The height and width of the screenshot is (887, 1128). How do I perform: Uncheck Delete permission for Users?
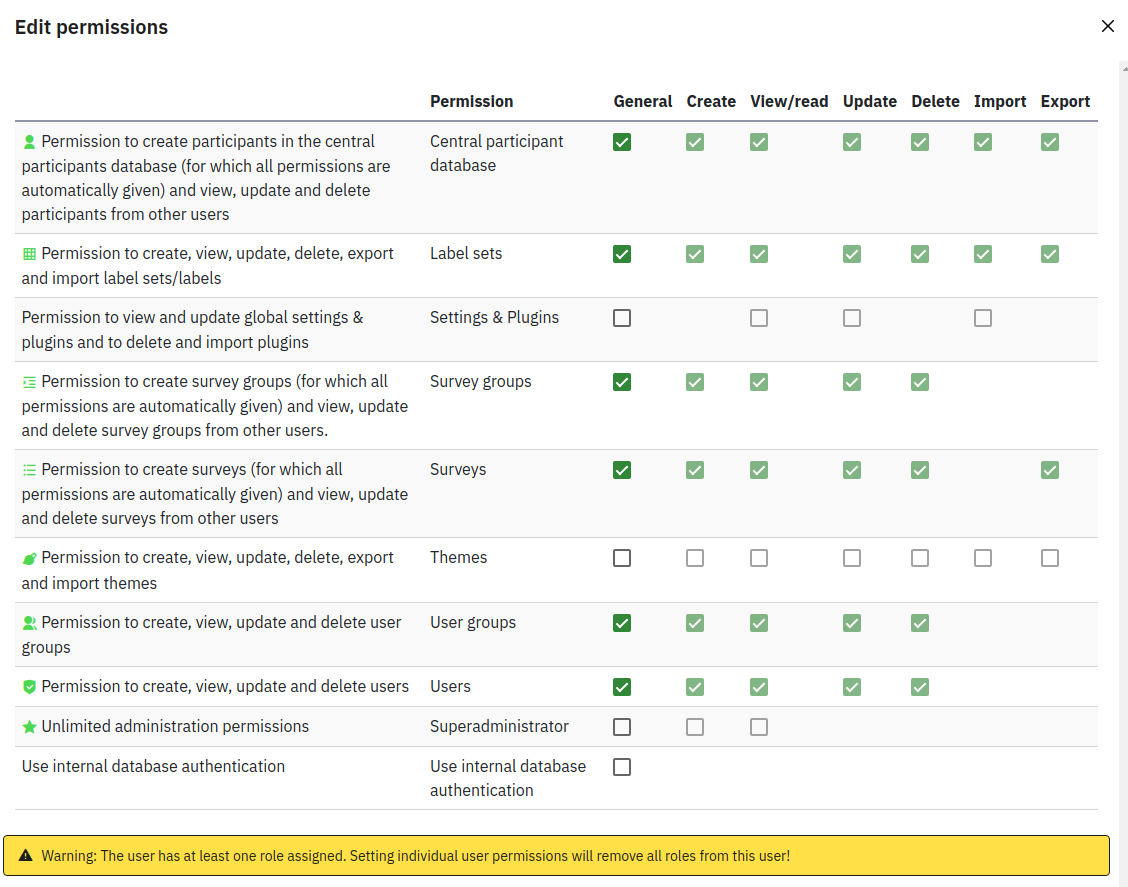tap(920, 687)
